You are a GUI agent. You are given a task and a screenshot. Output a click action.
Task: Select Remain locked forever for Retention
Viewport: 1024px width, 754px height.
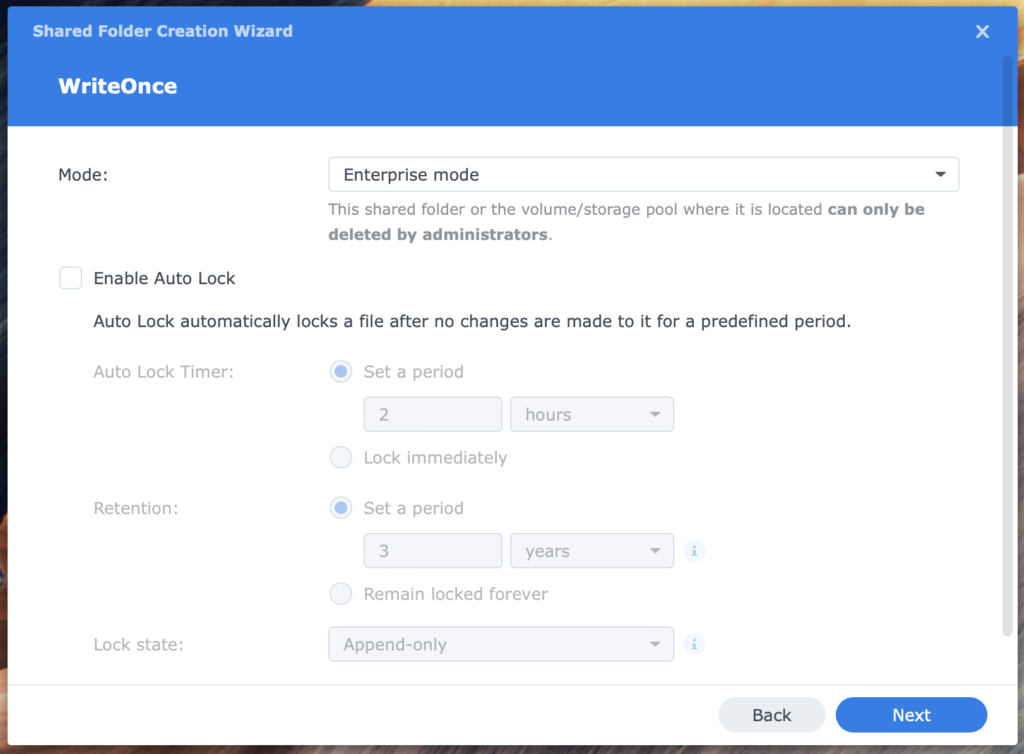341,593
